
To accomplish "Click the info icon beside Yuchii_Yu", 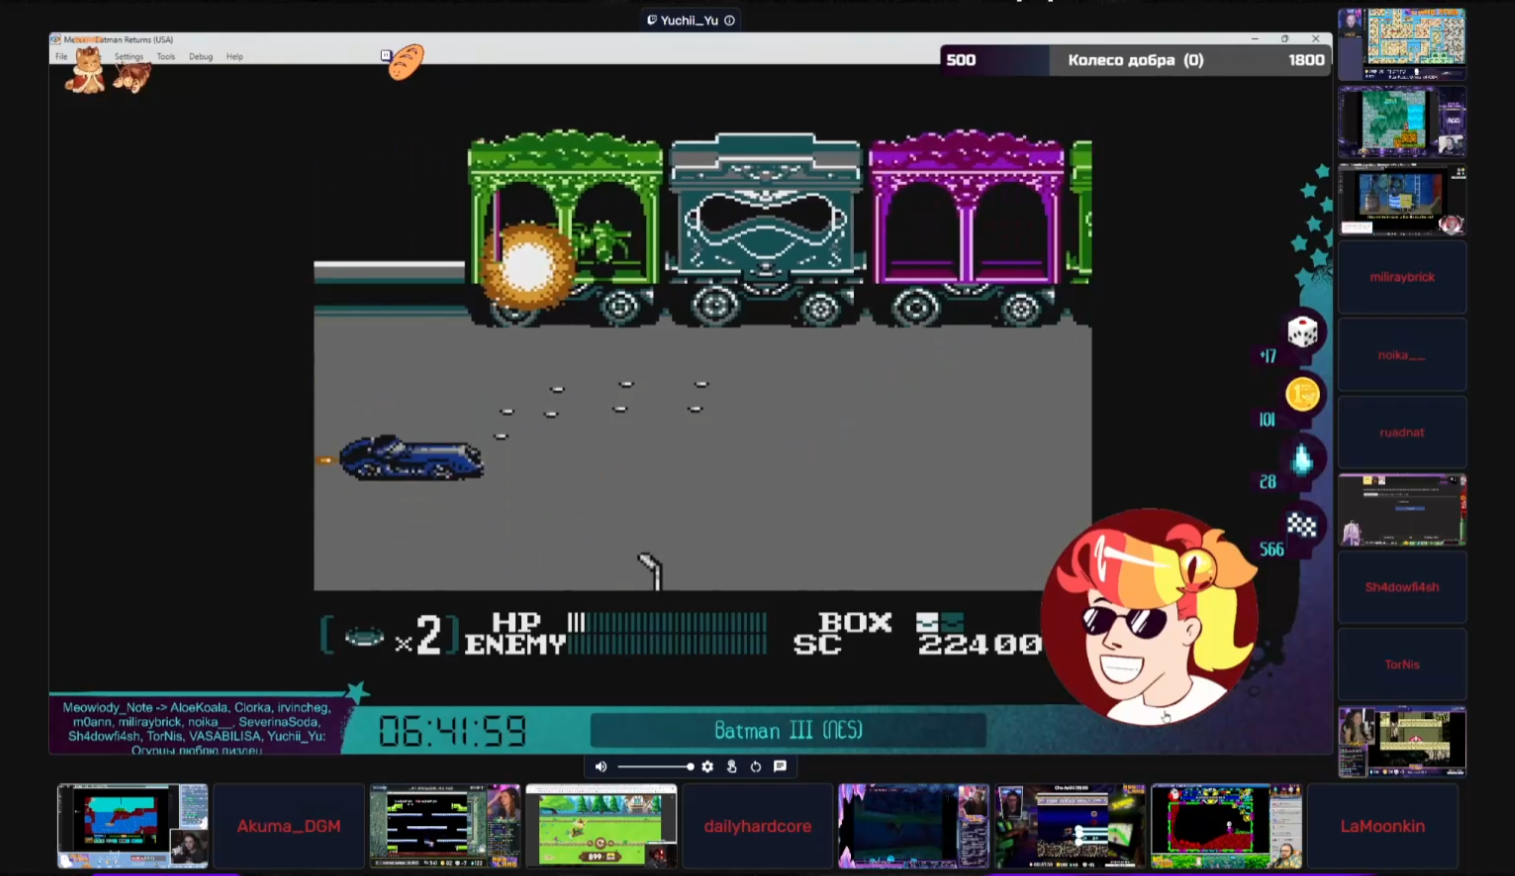I will pyautogui.click(x=730, y=20).
